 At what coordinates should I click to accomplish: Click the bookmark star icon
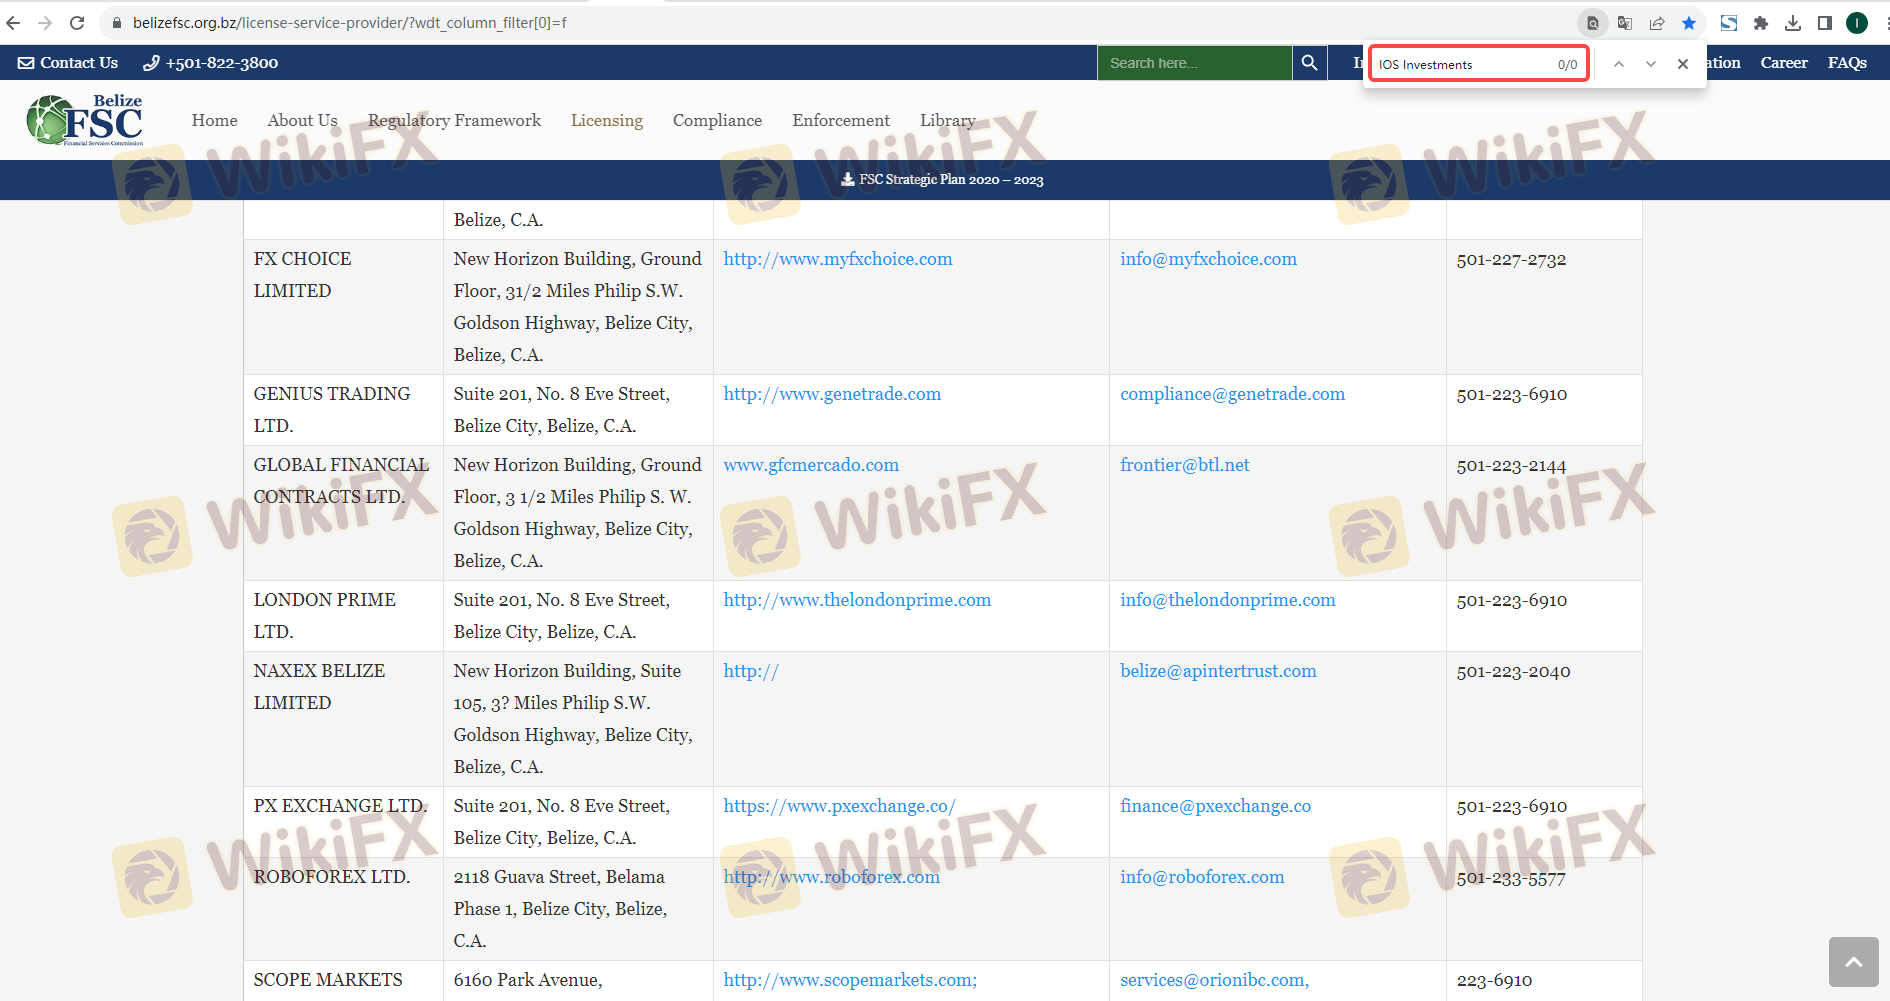[1689, 23]
